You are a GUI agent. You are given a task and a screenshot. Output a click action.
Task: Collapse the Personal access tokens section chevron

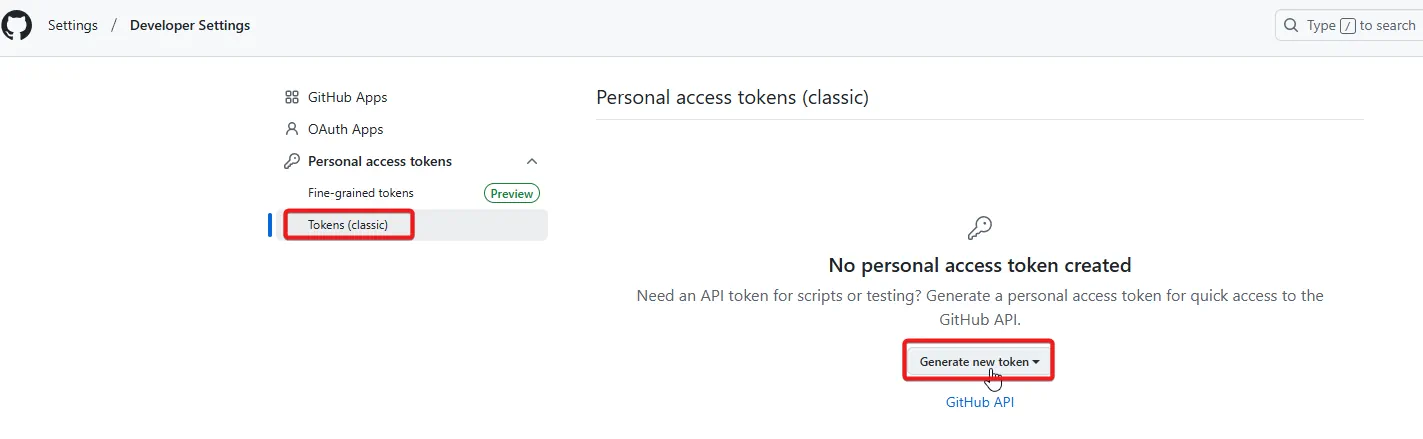pos(532,161)
